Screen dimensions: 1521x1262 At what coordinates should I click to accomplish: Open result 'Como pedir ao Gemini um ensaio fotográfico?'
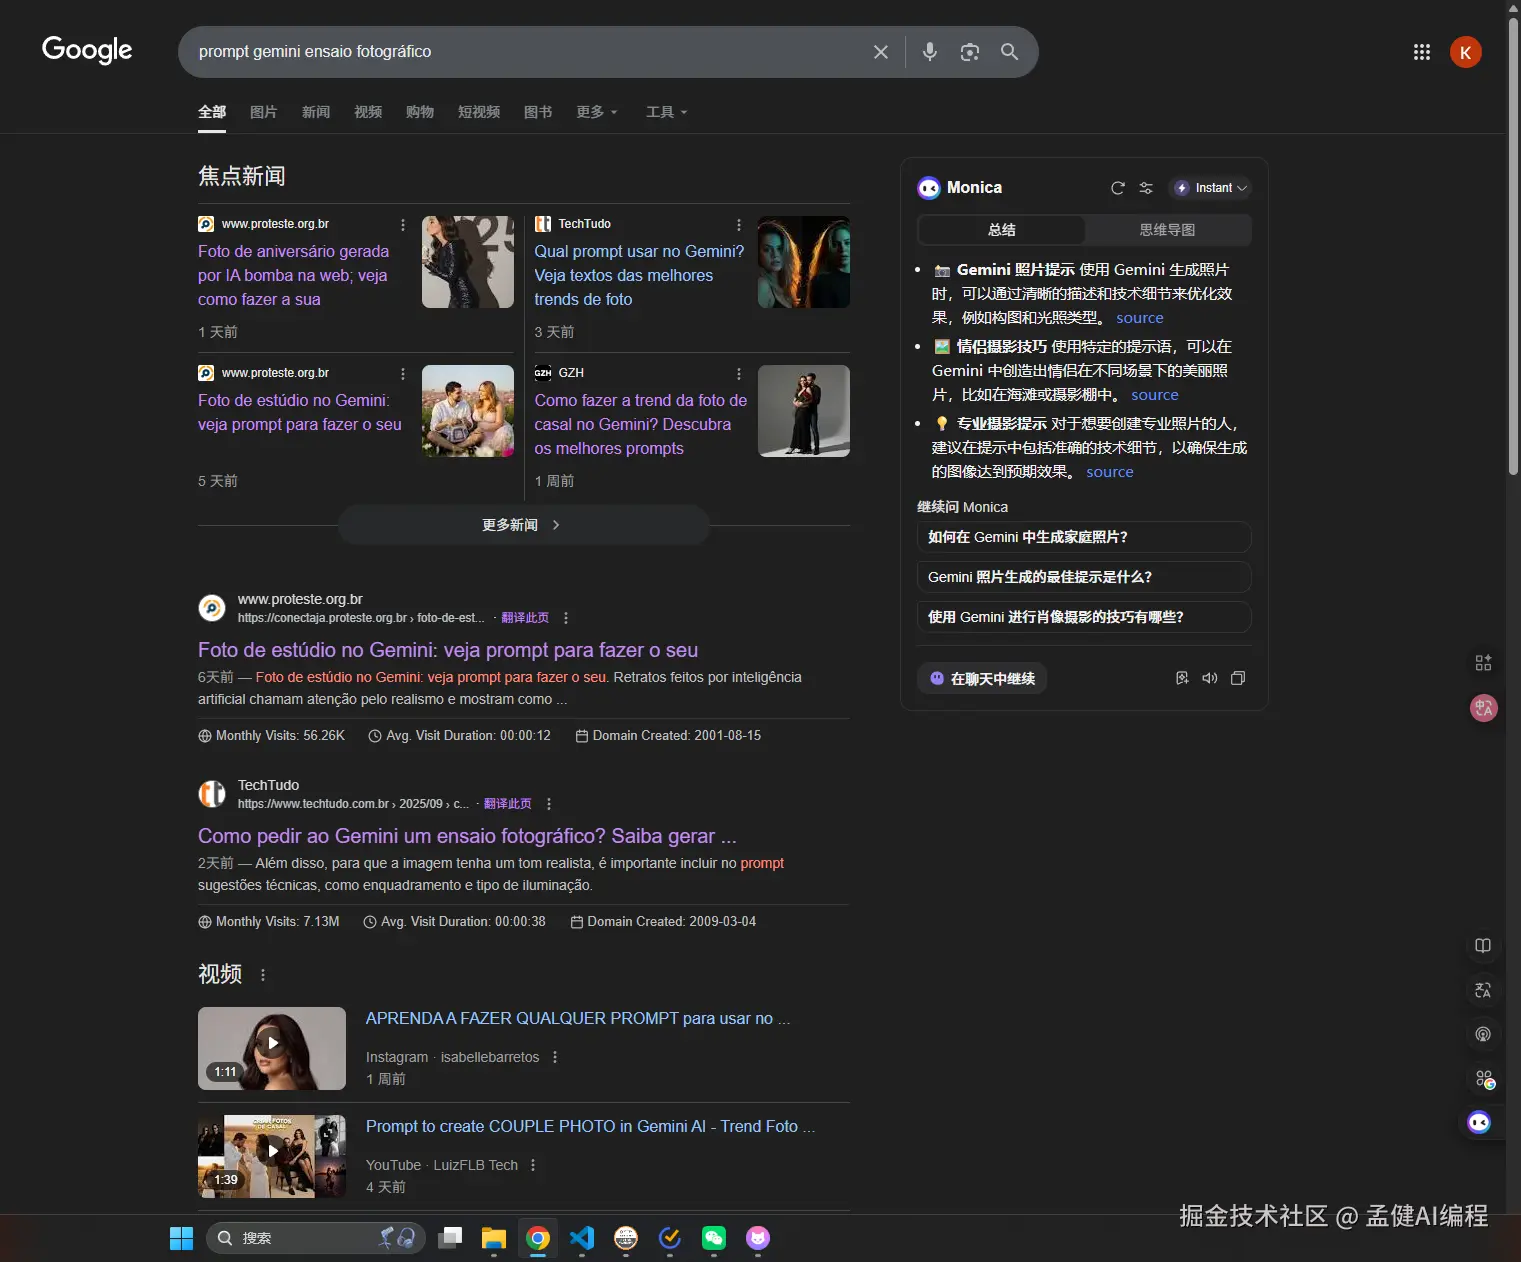click(467, 836)
